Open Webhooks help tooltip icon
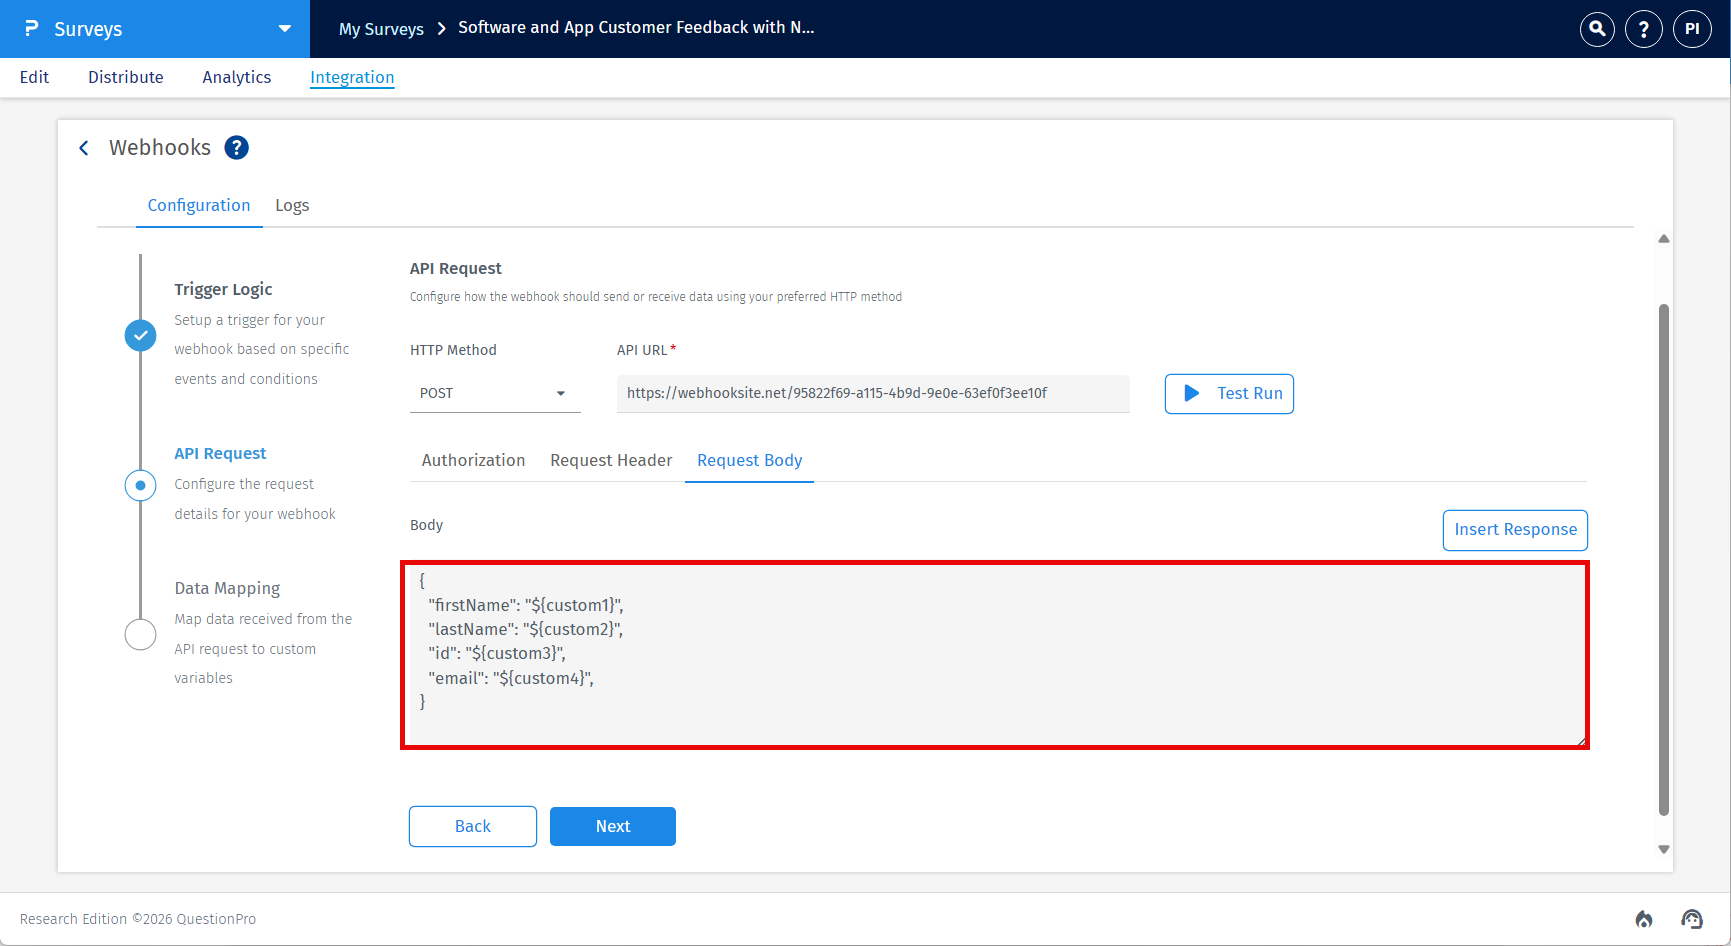Screen dimensions: 1731x946 (x=236, y=148)
